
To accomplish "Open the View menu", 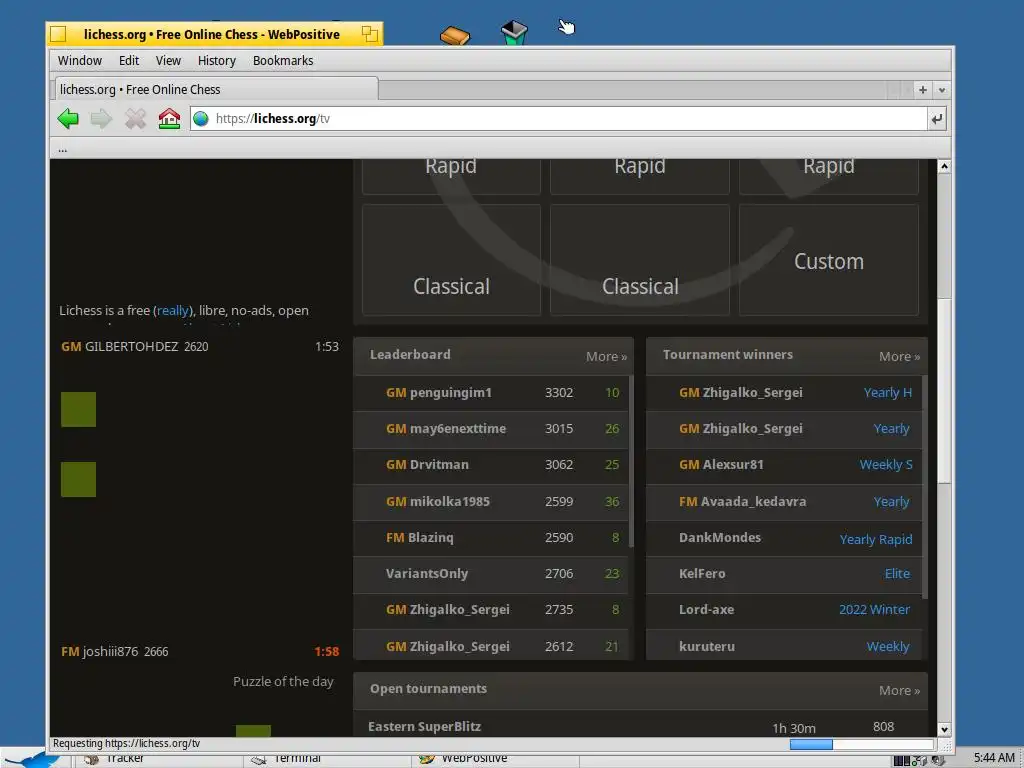I will point(168,61).
